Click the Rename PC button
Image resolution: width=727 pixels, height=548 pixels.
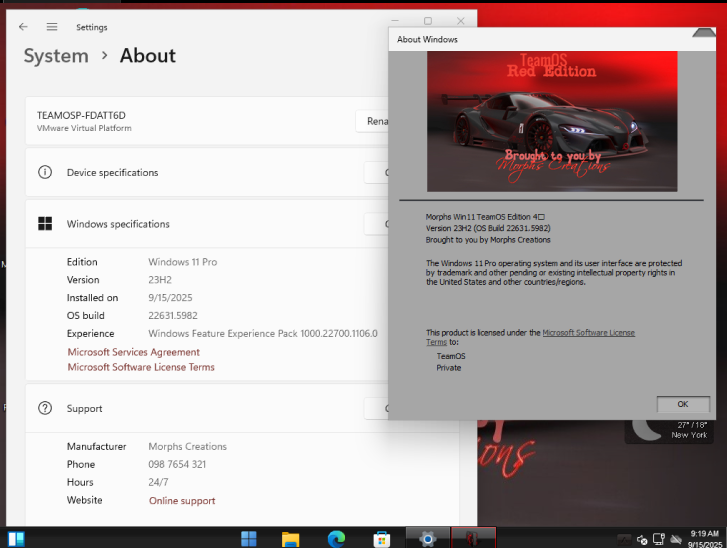[372, 121]
